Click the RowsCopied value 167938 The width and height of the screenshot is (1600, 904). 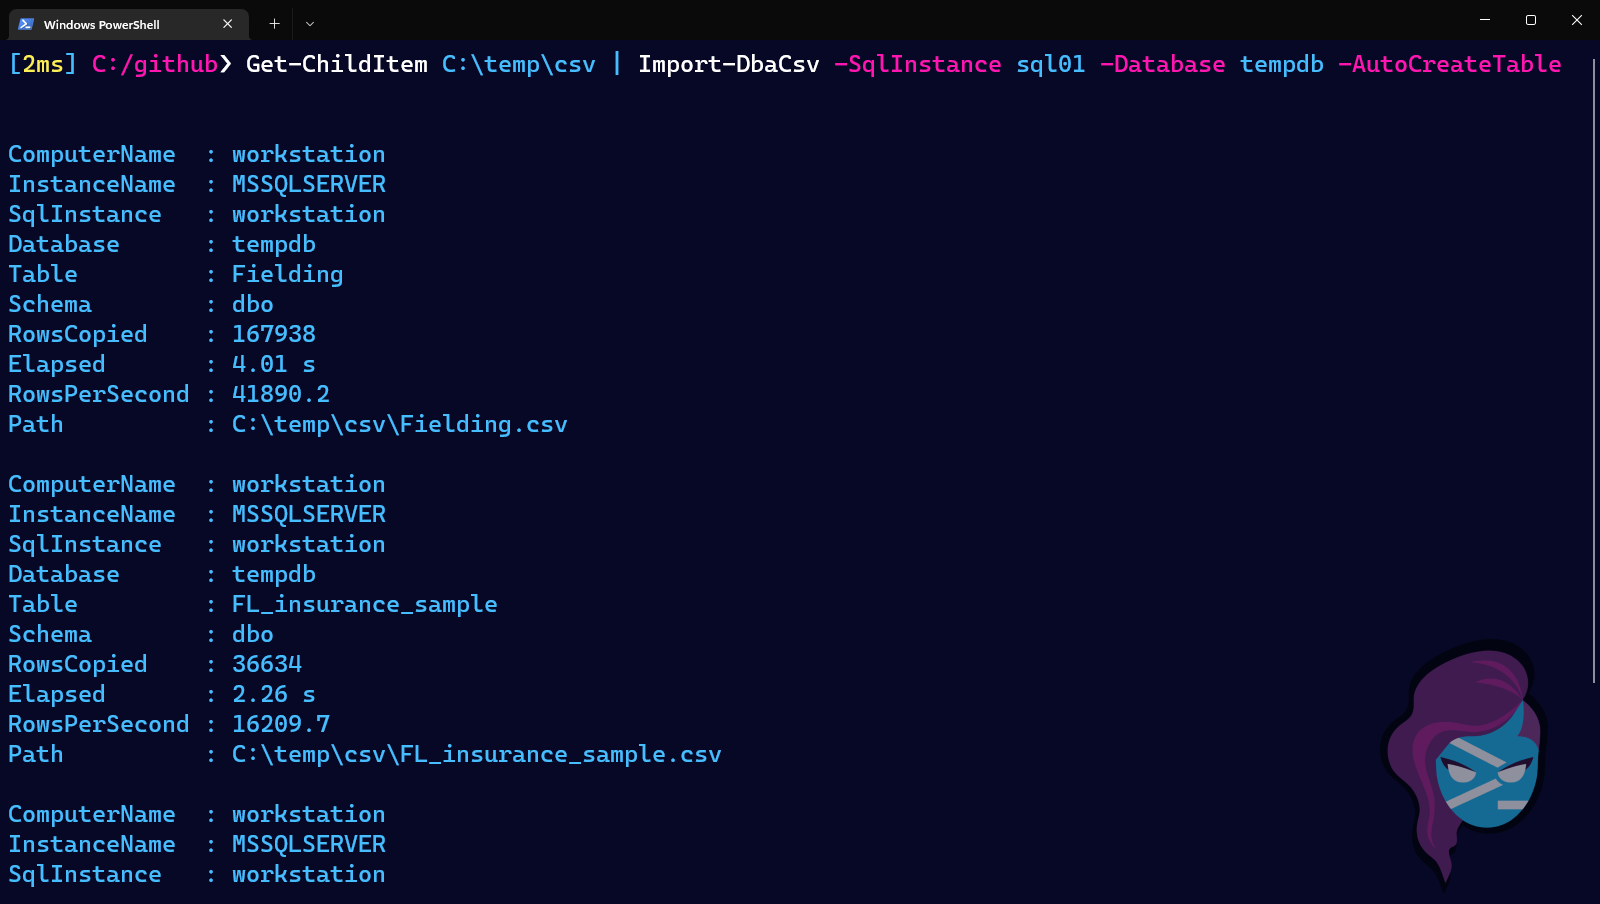pyautogui.click(x=273, y=334)
